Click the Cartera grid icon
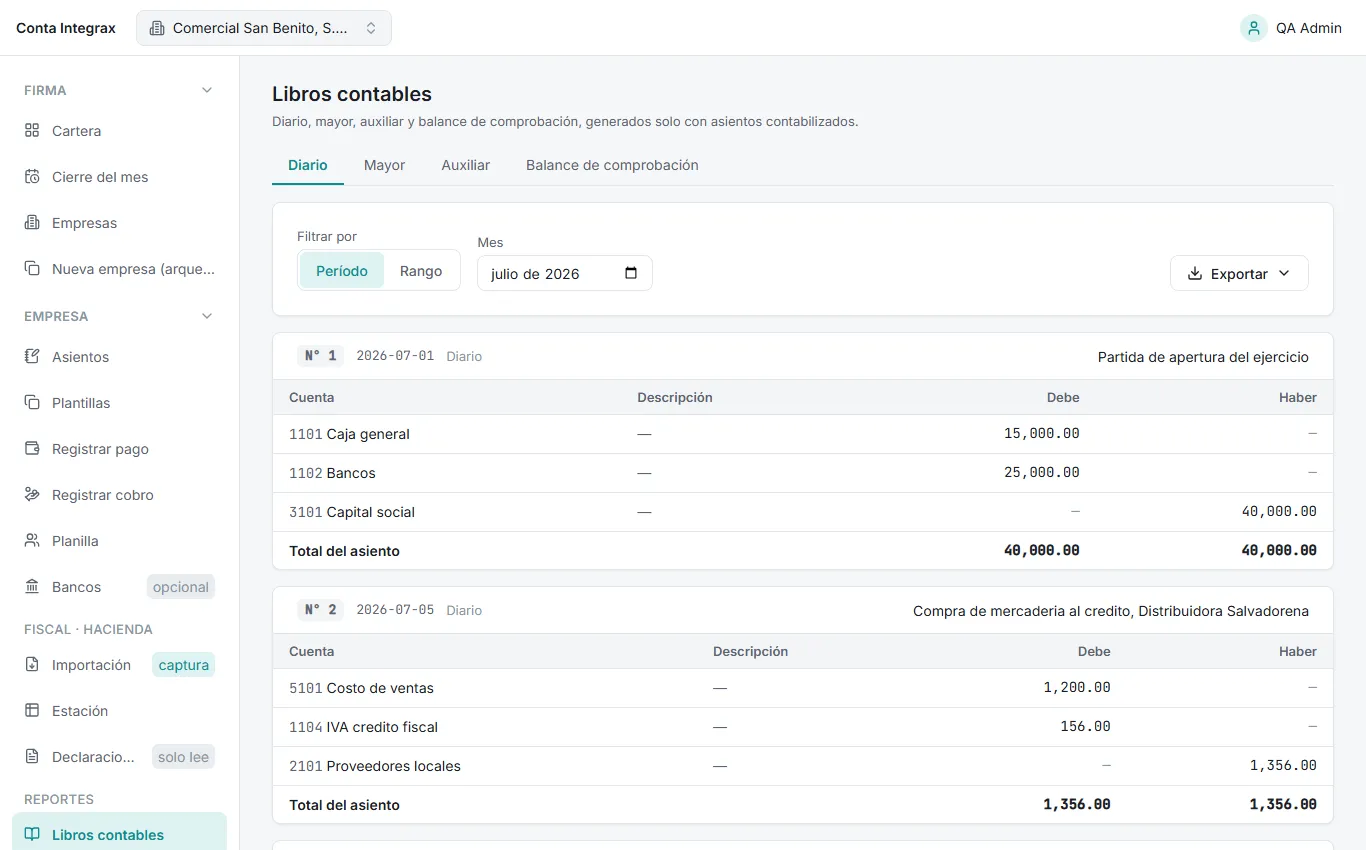 (32, 131)
